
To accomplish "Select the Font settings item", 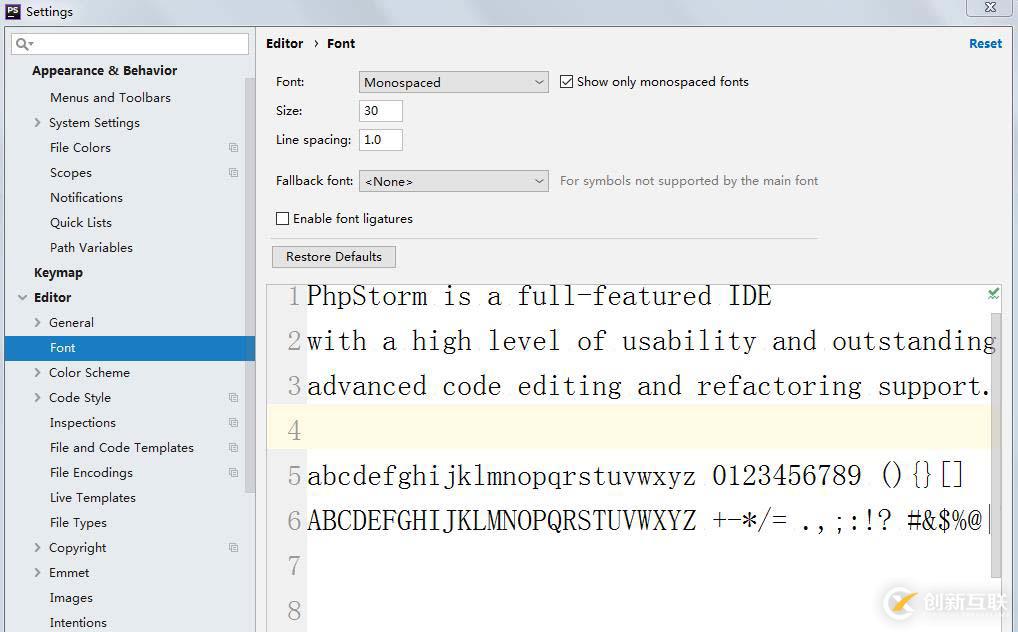I will pyautogui.click(x=130, y=348).
